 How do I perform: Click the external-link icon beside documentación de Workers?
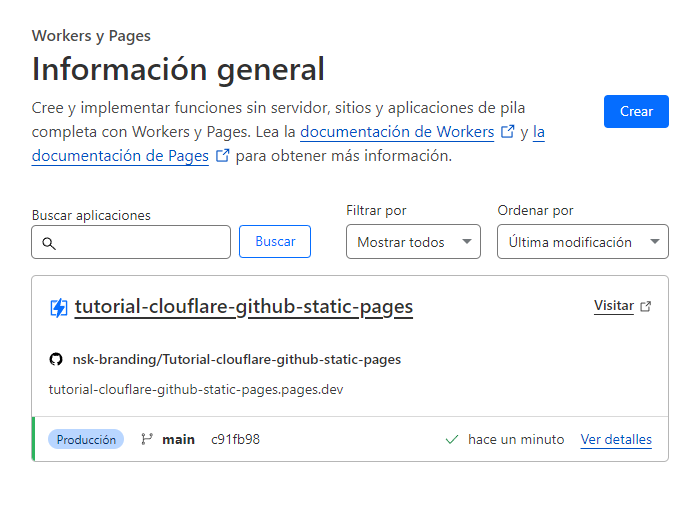[508, 131]
